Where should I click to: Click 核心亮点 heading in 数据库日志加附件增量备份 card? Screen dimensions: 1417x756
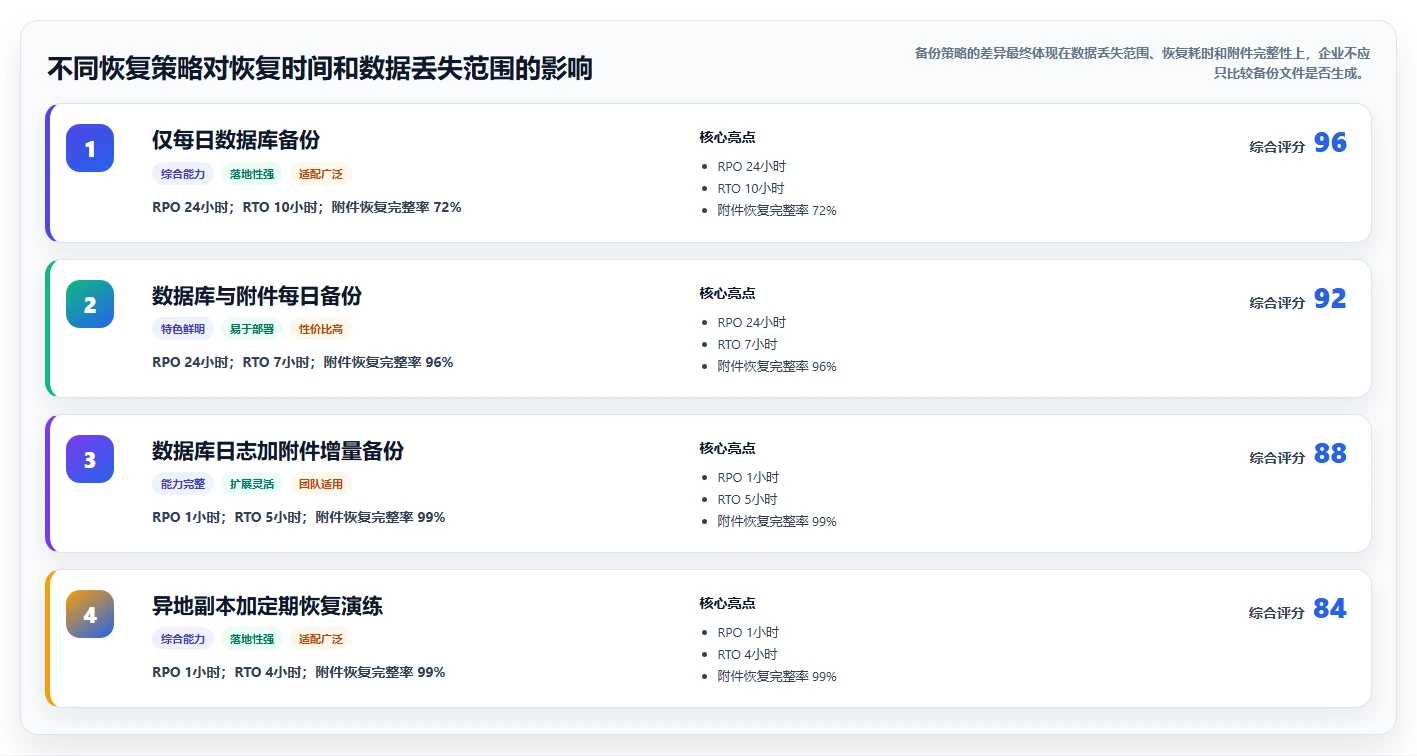(727, 449)
